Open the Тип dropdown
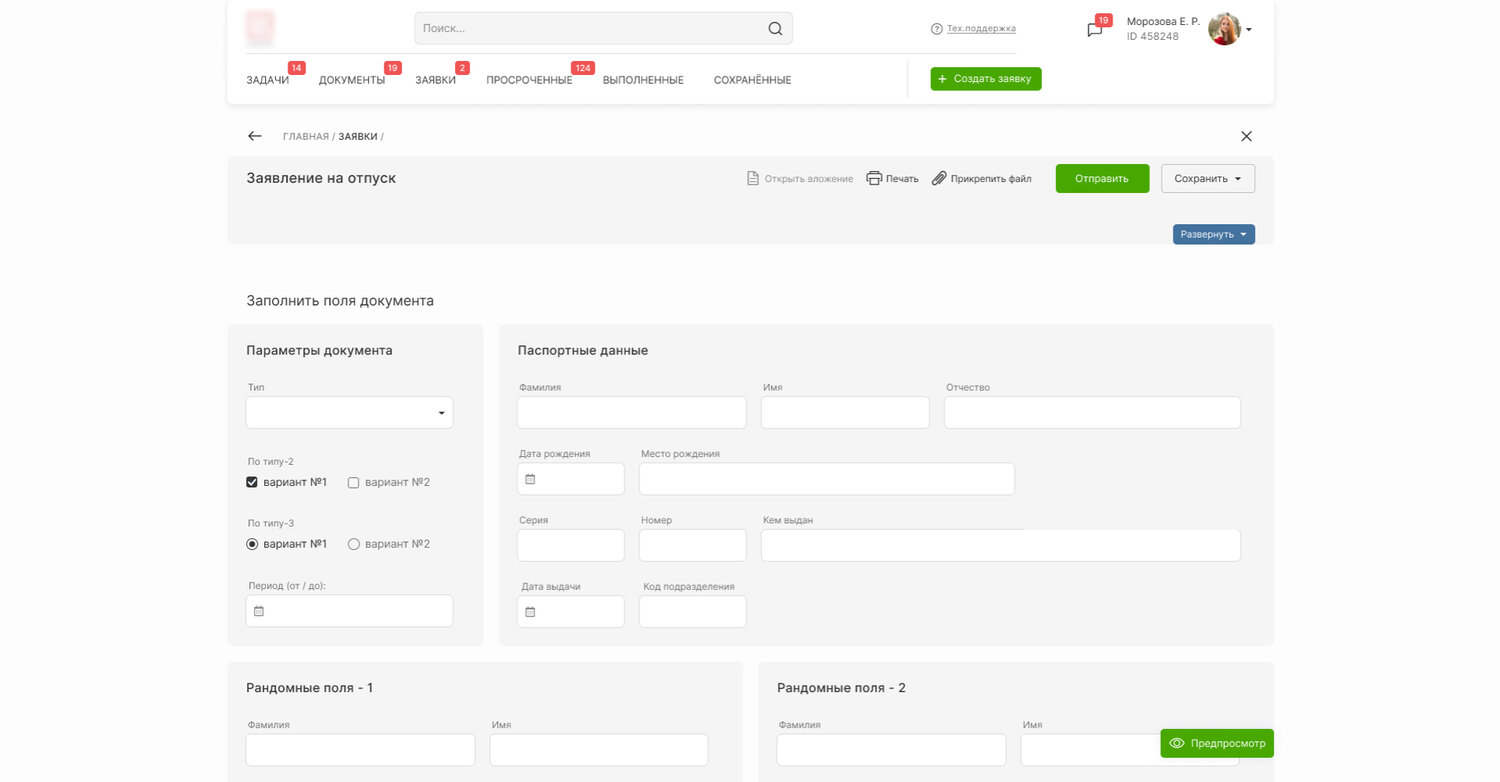The width and height of the screenshot is (1500, 782). click(349, 413)
